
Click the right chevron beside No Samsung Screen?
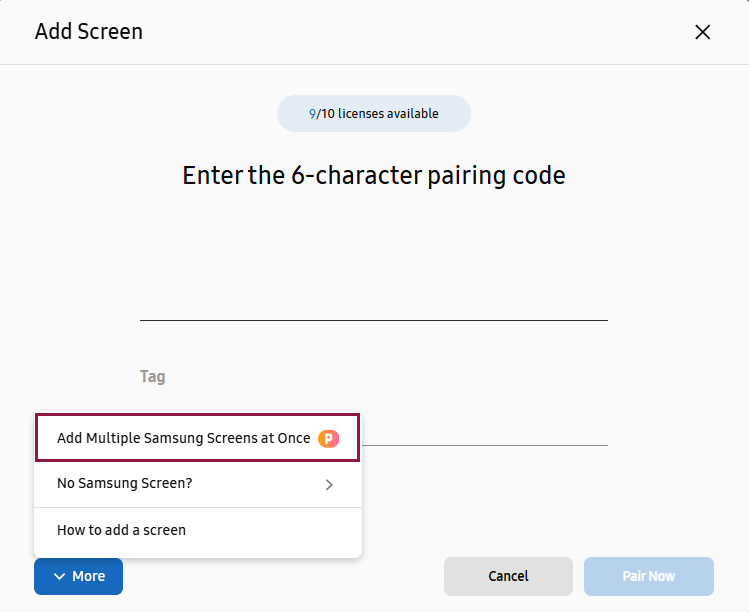(x=329, y=484)
